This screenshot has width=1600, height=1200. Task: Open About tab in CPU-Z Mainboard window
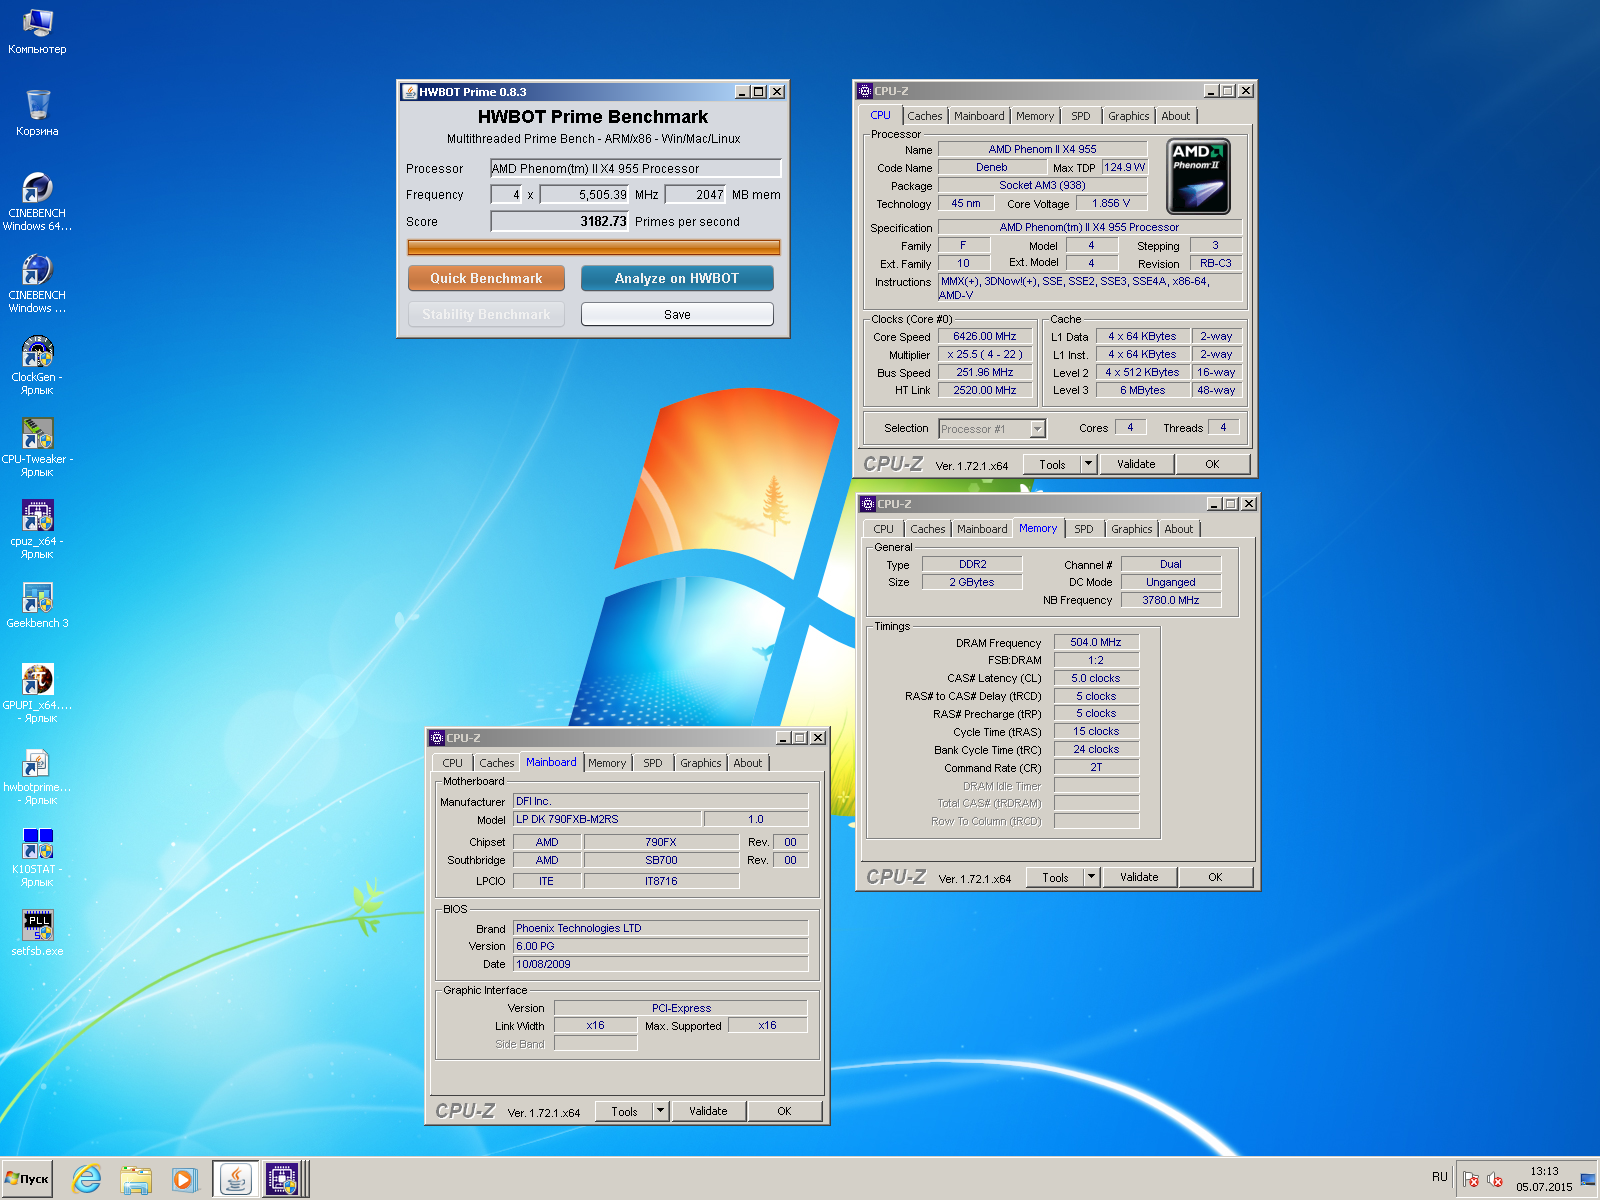748,763
